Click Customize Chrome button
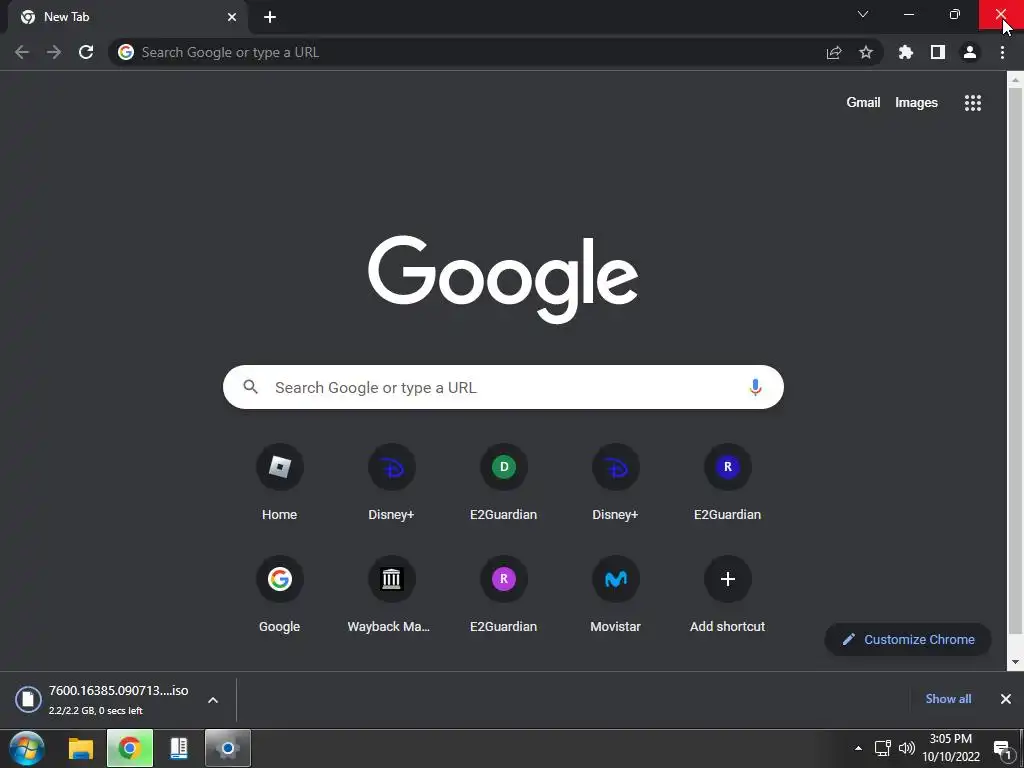This screenshot has width=1024, height=768. (x=908, y=639)
